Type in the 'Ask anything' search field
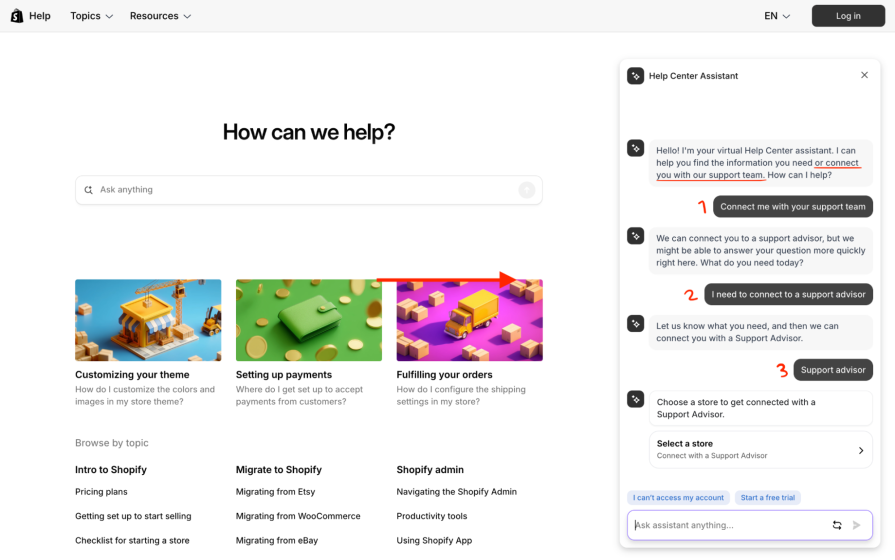Screen dimensions: 895x560 click(300, 190)
